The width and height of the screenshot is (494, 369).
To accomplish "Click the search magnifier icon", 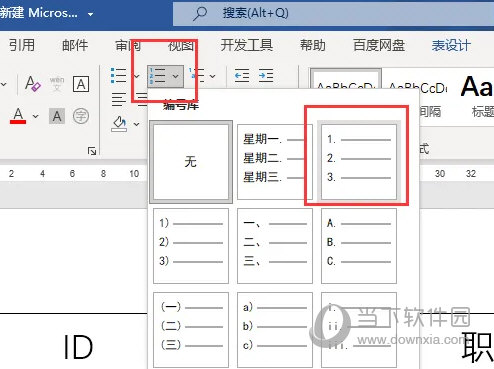I will pyautogui.click(x=200, y=14).
